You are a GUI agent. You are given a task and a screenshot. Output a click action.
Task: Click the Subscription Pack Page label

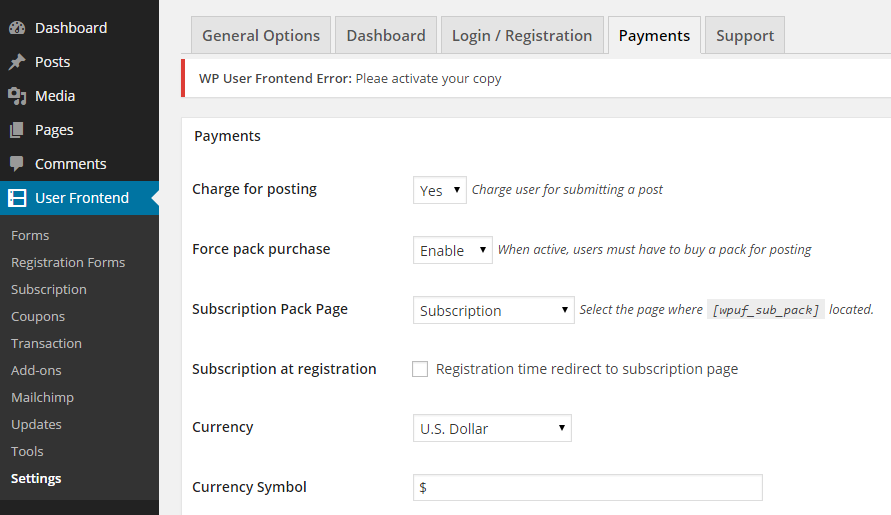coord(270,309)
